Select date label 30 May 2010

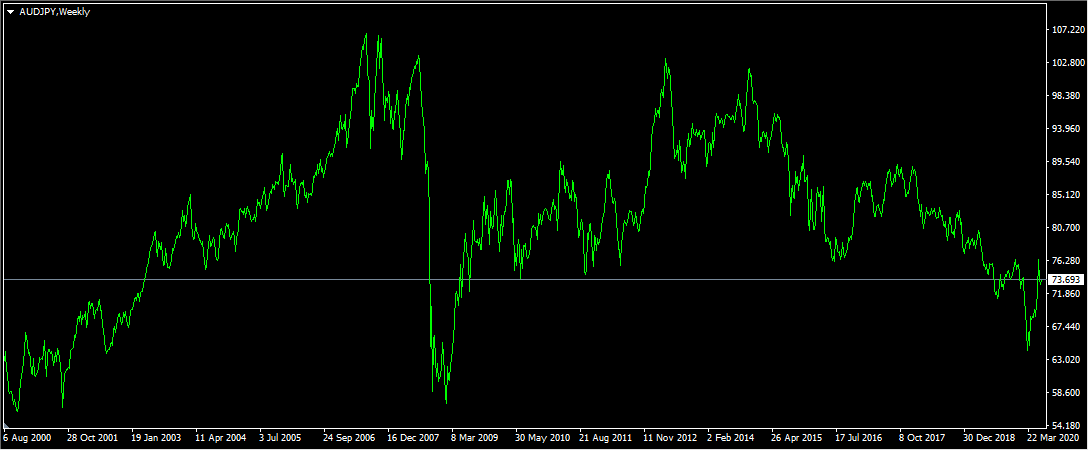[x=540, y=439]
